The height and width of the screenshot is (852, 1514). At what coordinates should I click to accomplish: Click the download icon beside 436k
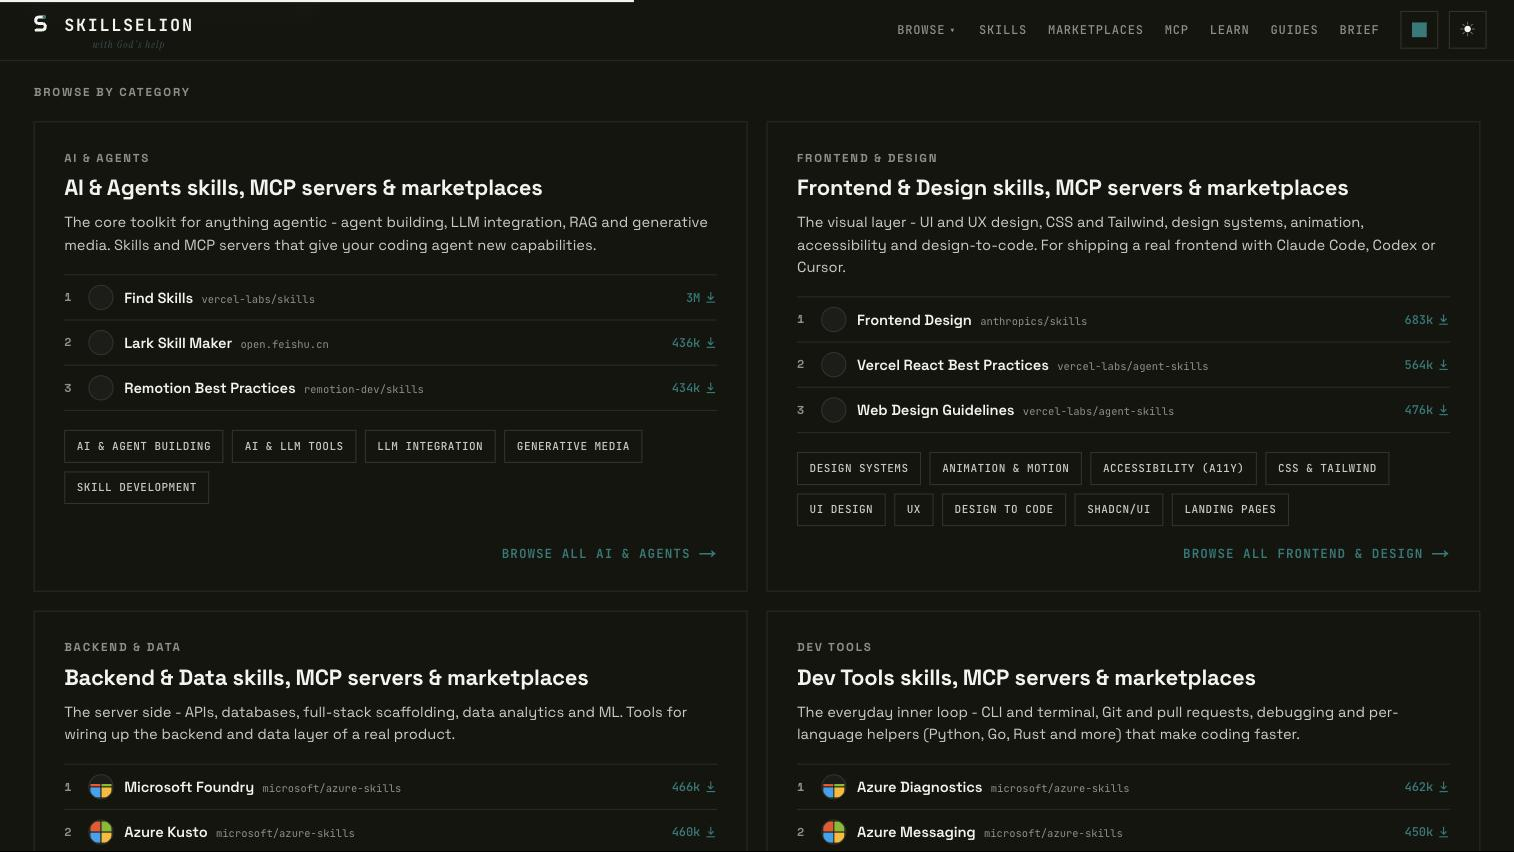point(711,343)
